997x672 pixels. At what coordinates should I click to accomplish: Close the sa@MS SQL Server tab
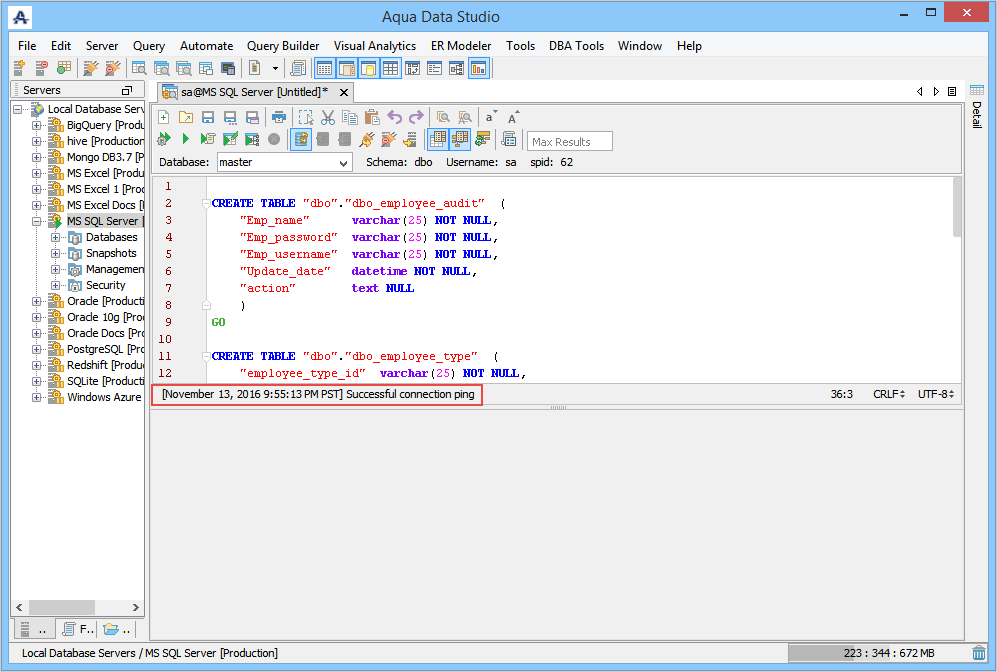344,92
